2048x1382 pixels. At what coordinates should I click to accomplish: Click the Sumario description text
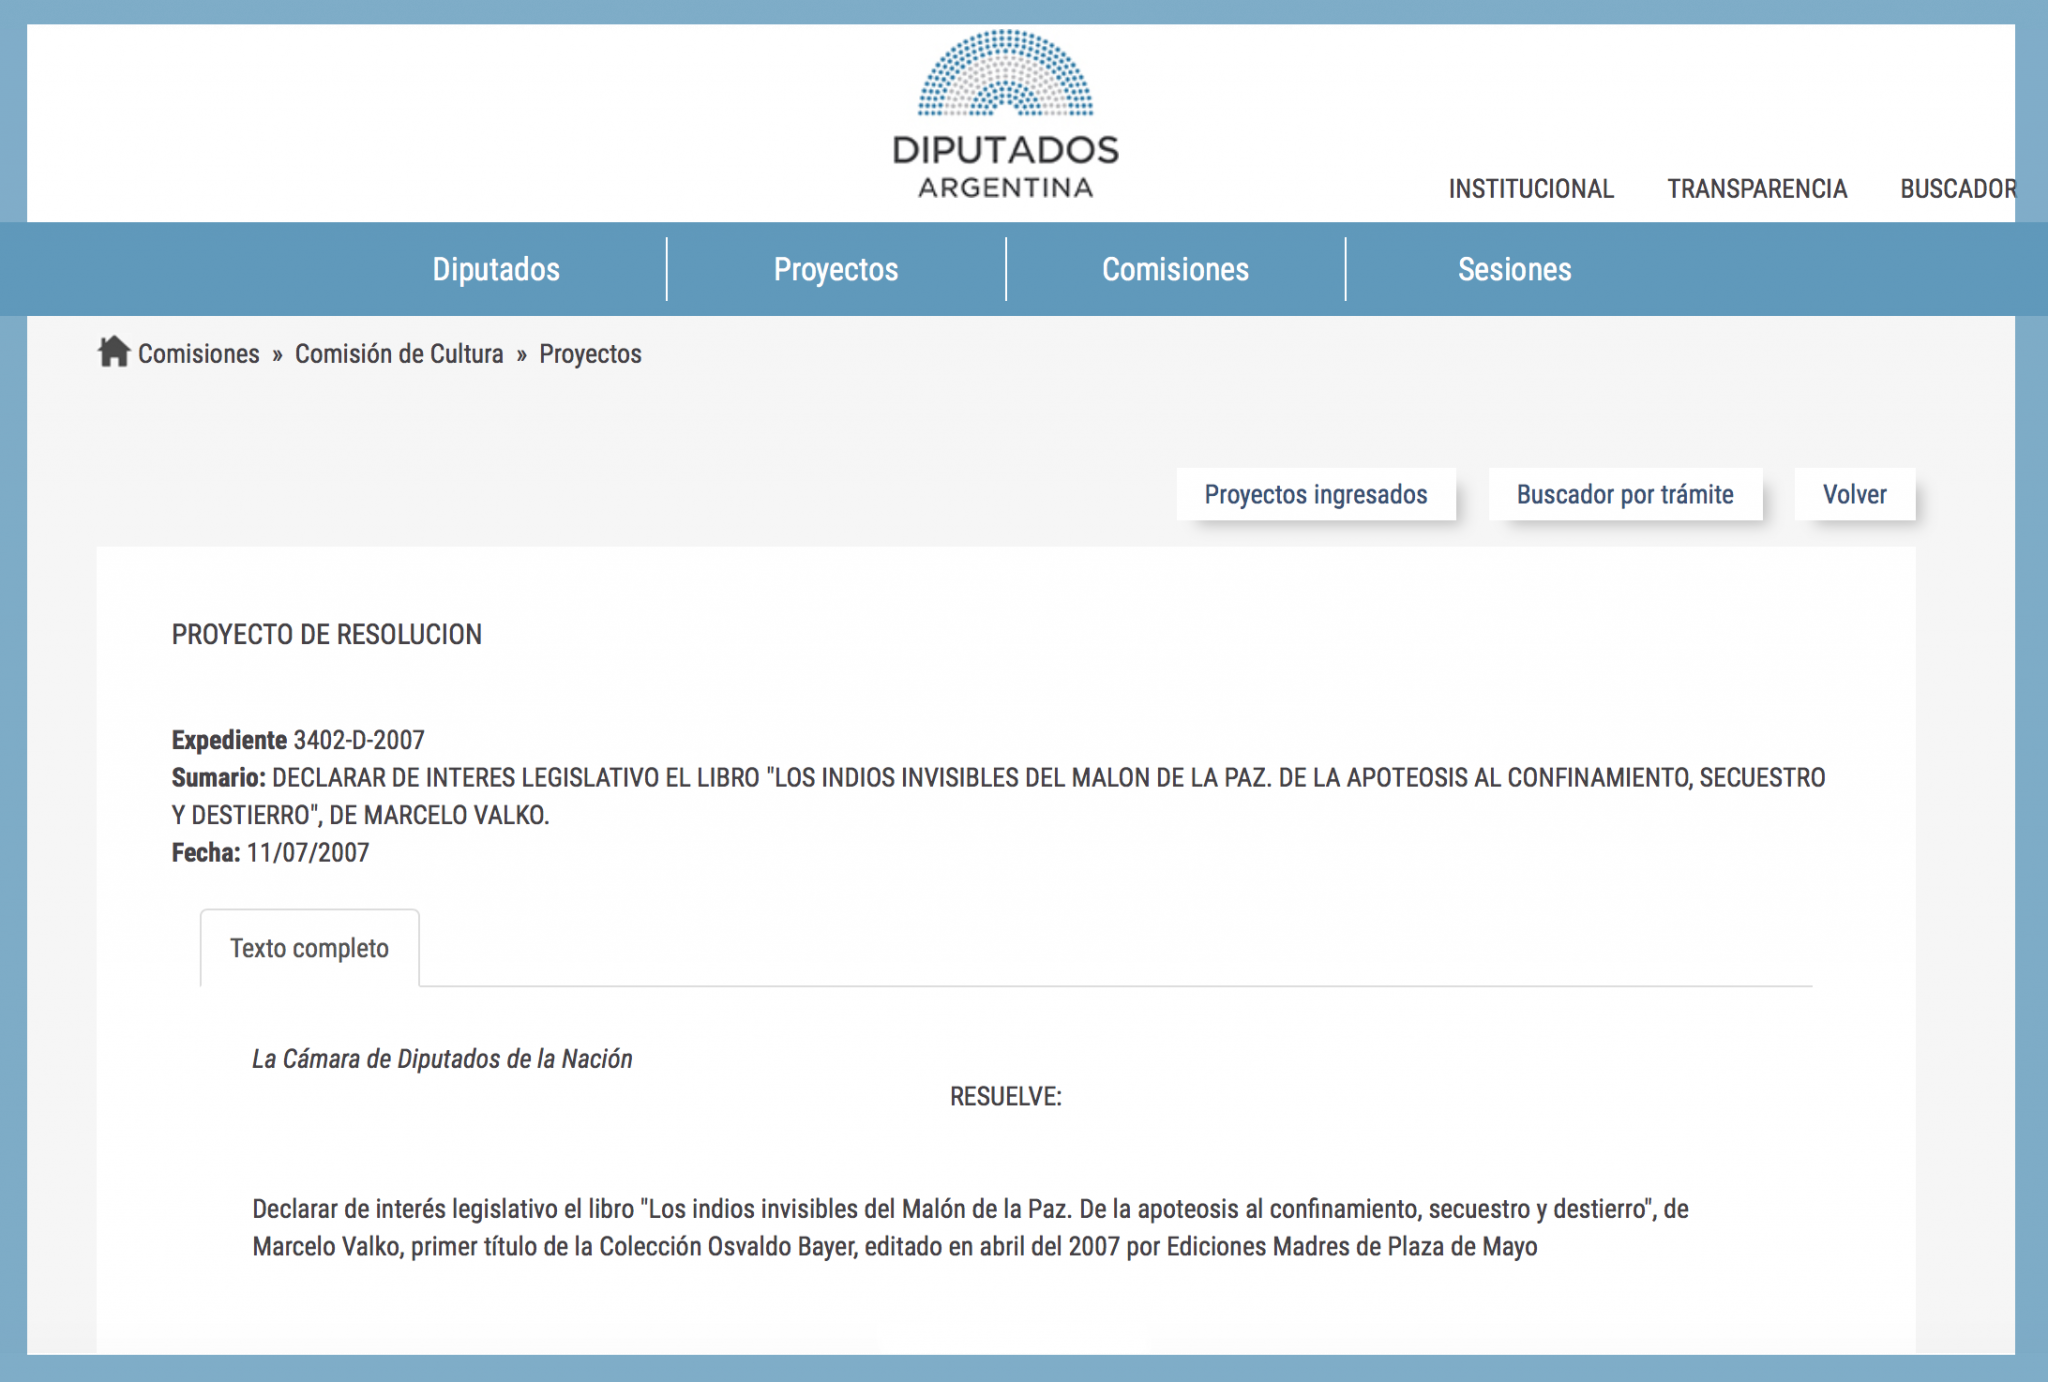998,796
